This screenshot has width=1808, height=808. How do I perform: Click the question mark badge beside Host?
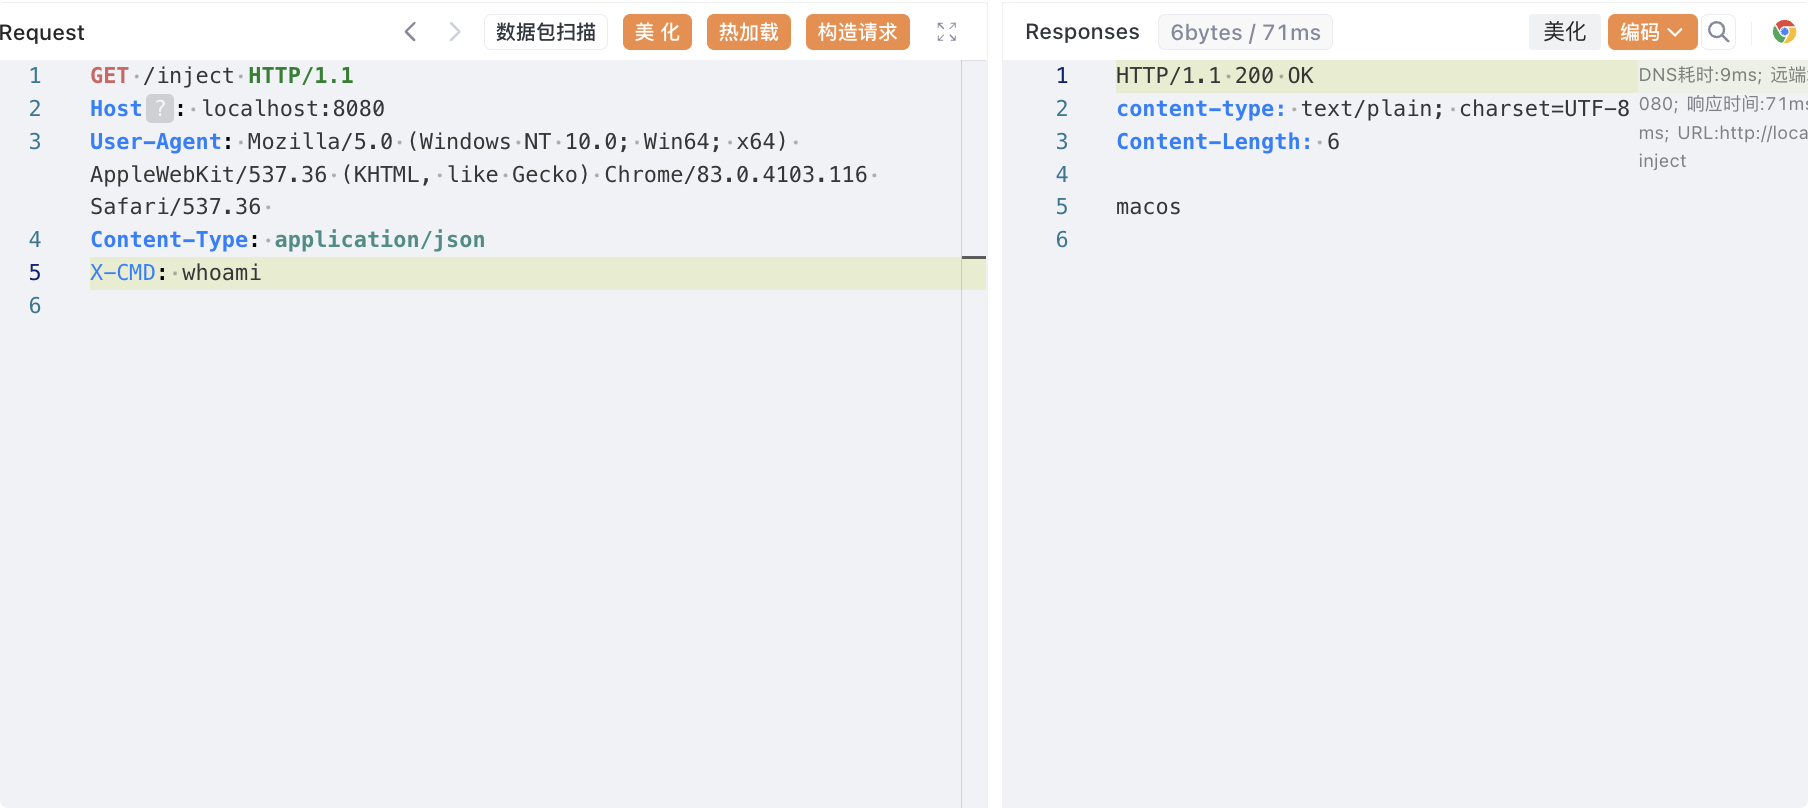pos(160,108)
